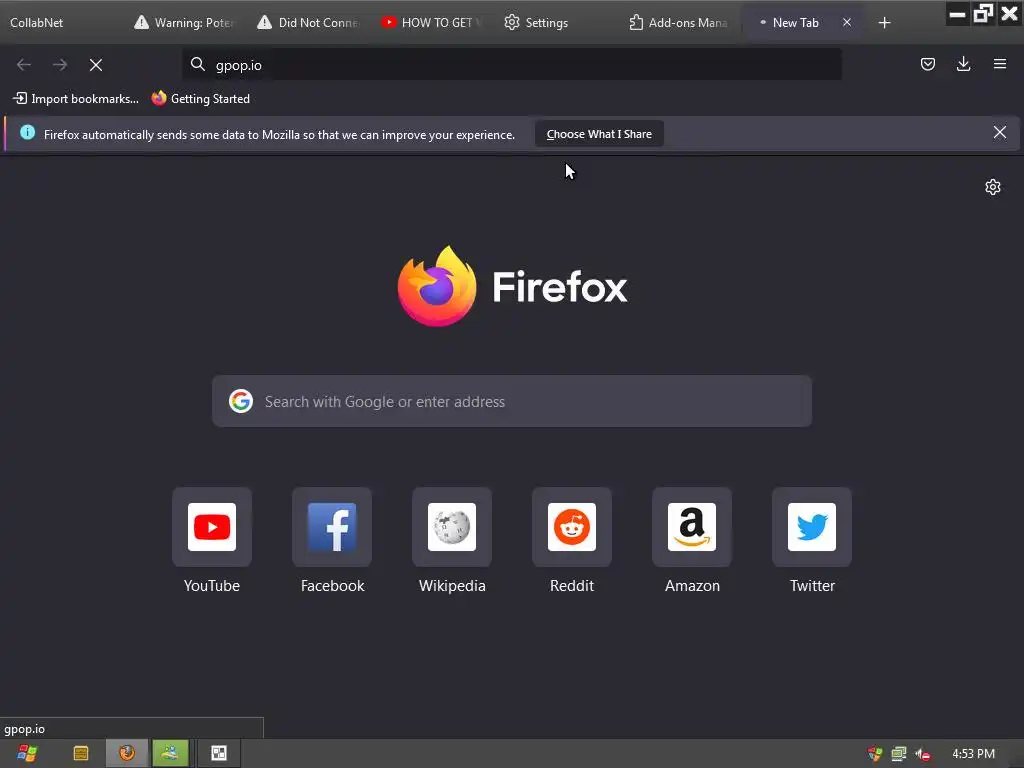Screen dimensions: 1024x768
Task: Close the New Tab tab
Action: (847, 22)
